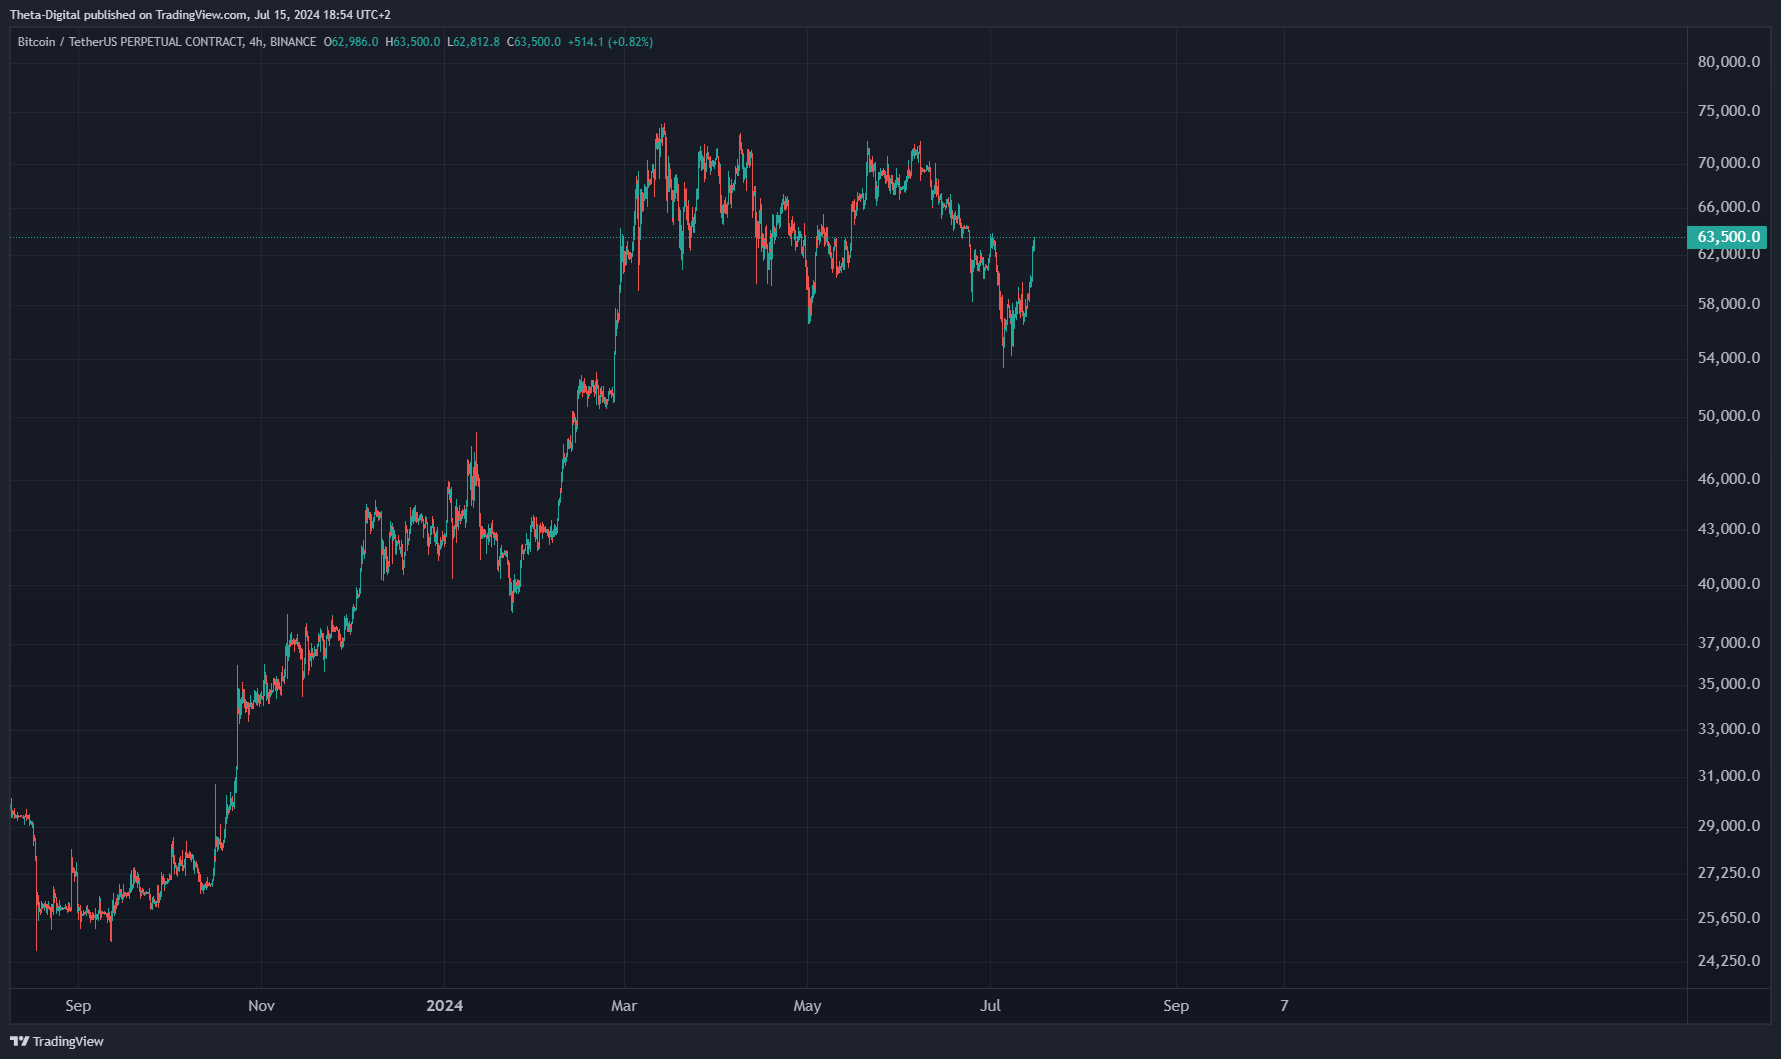Click the 2024 label on time axis
The height and width of the screenshot is (1059, 1781).
click(x=444, y=1006)
